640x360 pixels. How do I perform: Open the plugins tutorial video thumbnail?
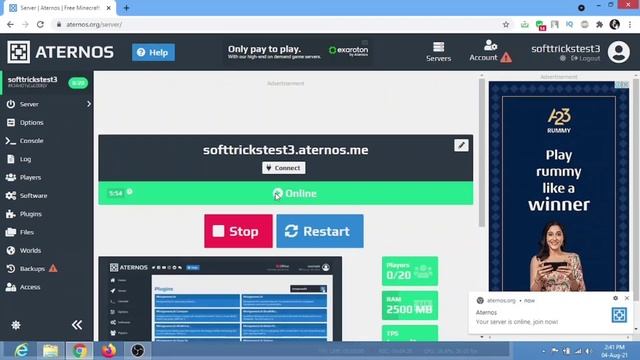click(x=220, y=299)
